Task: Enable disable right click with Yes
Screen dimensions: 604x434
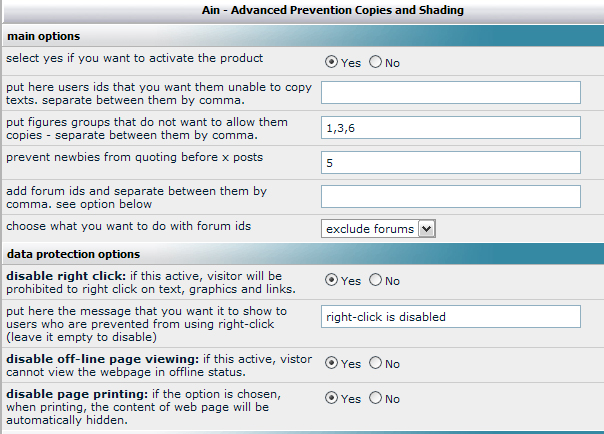Action: point(332,281)
